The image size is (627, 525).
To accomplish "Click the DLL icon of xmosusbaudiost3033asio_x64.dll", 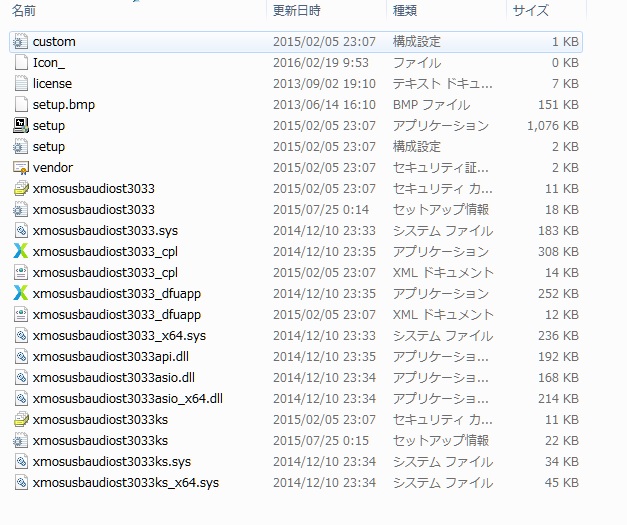I will pos(21,399).
